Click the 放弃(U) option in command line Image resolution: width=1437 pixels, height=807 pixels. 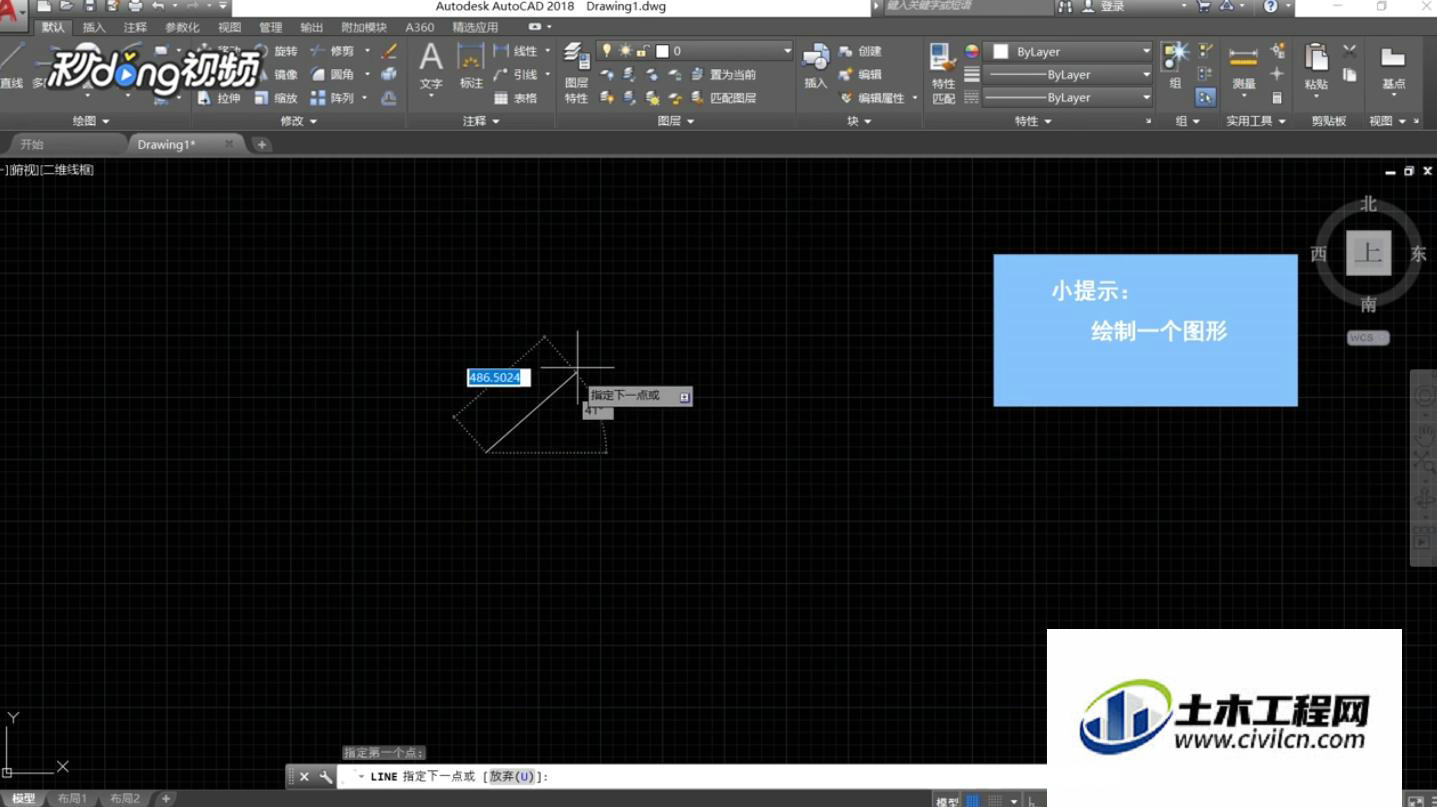coord(512,776)
